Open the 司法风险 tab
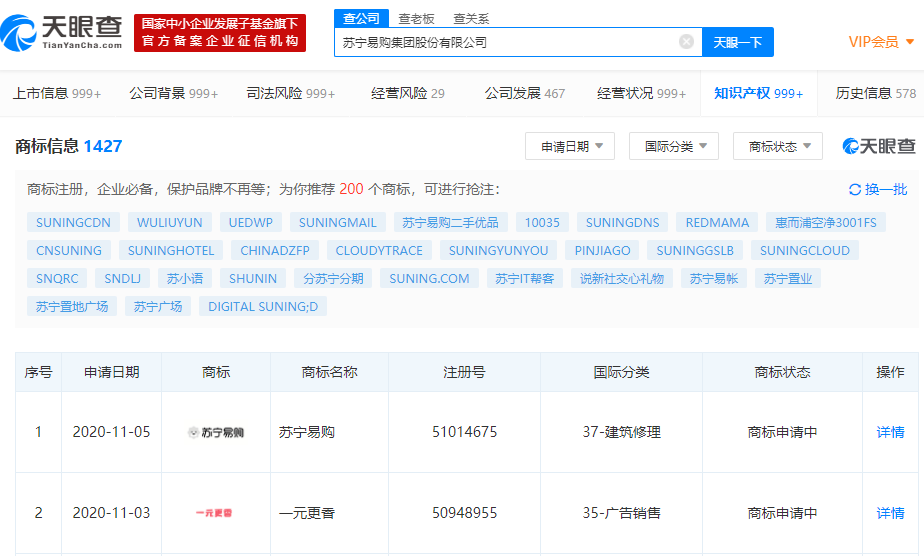This screenshot has height=556, width=924. click(x=291, y=93)
